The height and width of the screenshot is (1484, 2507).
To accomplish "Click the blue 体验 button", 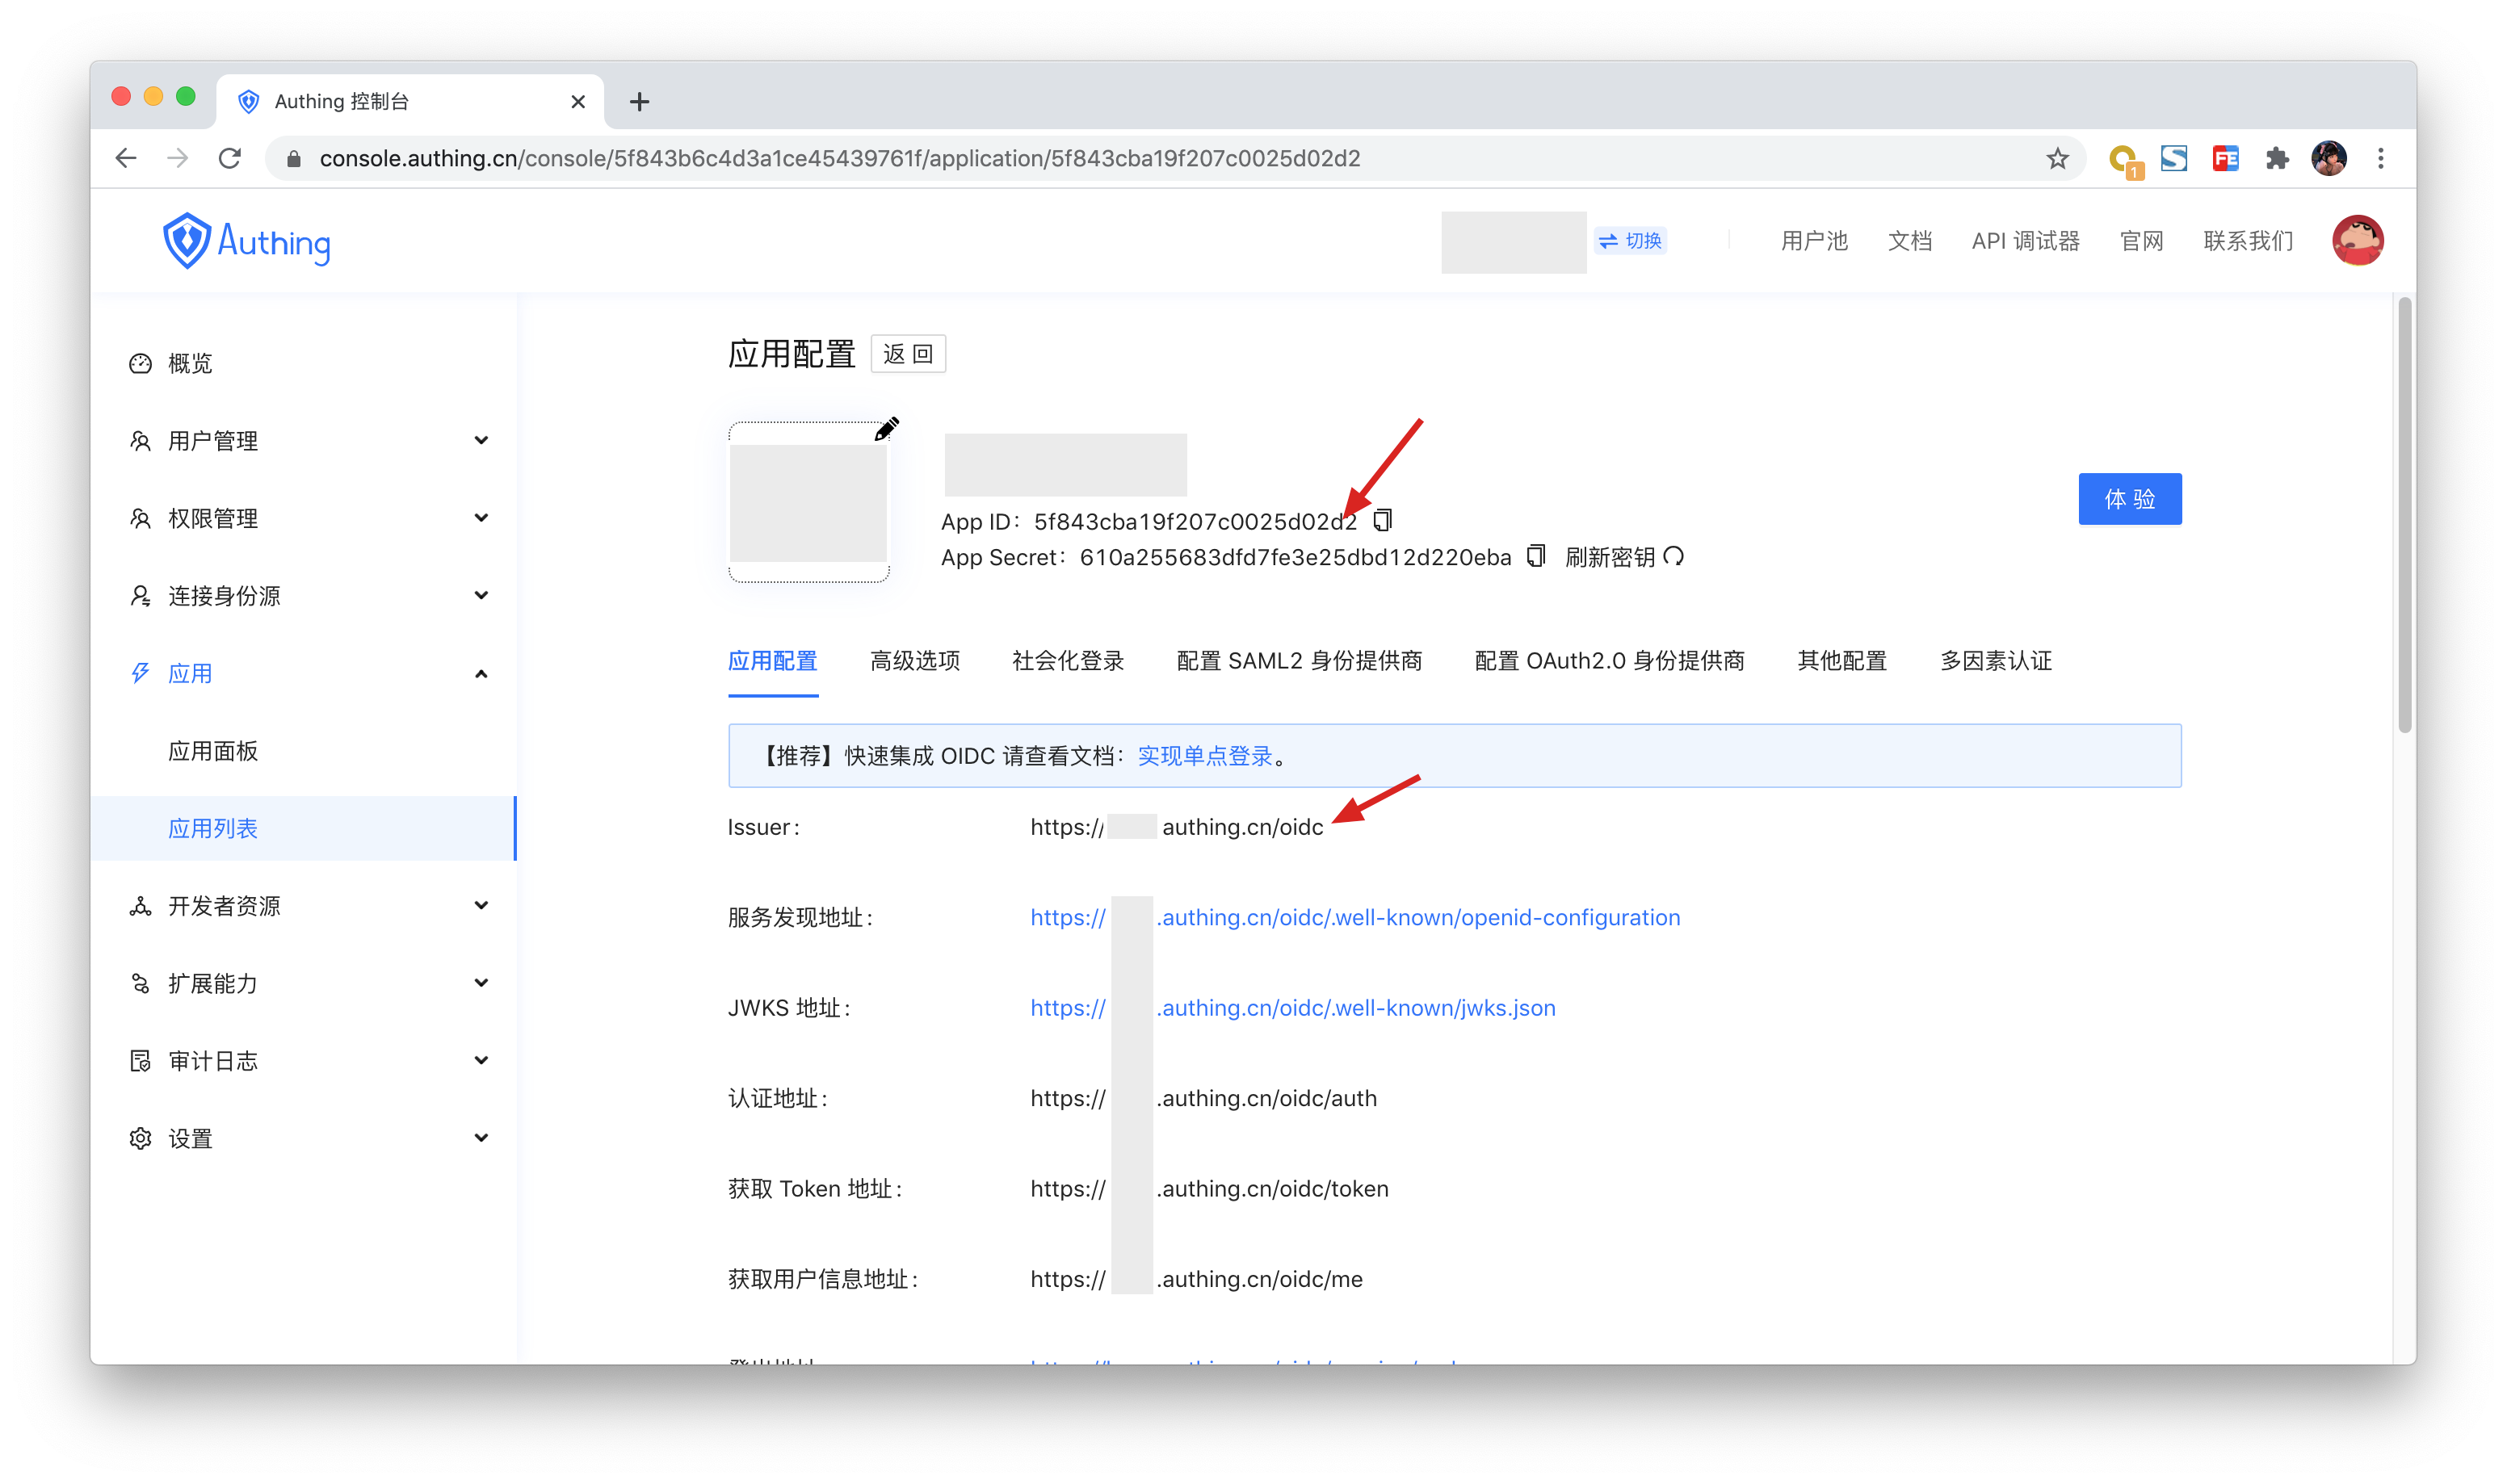I will (x=2129, y=499).
